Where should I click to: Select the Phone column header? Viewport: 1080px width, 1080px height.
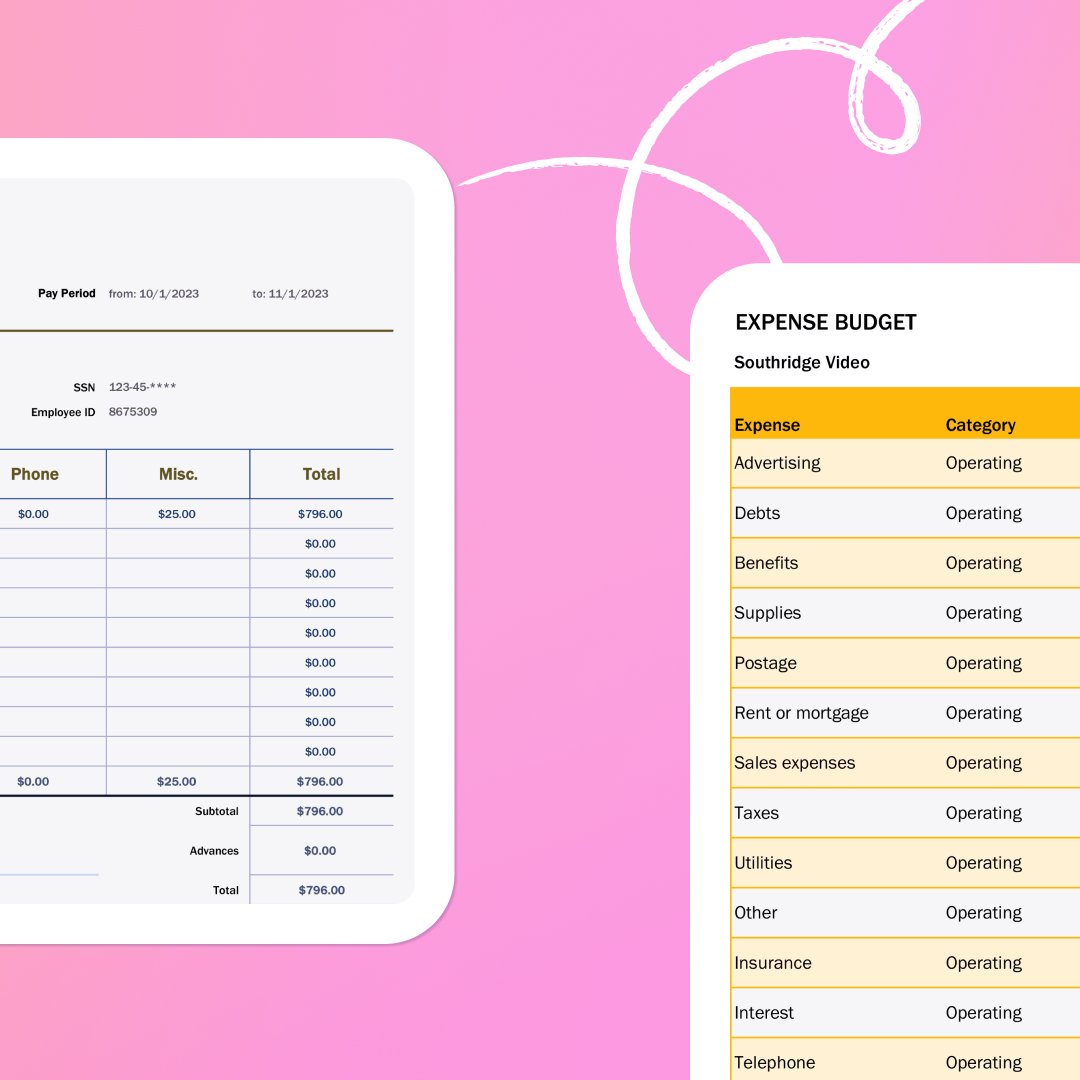click(35, 473)
